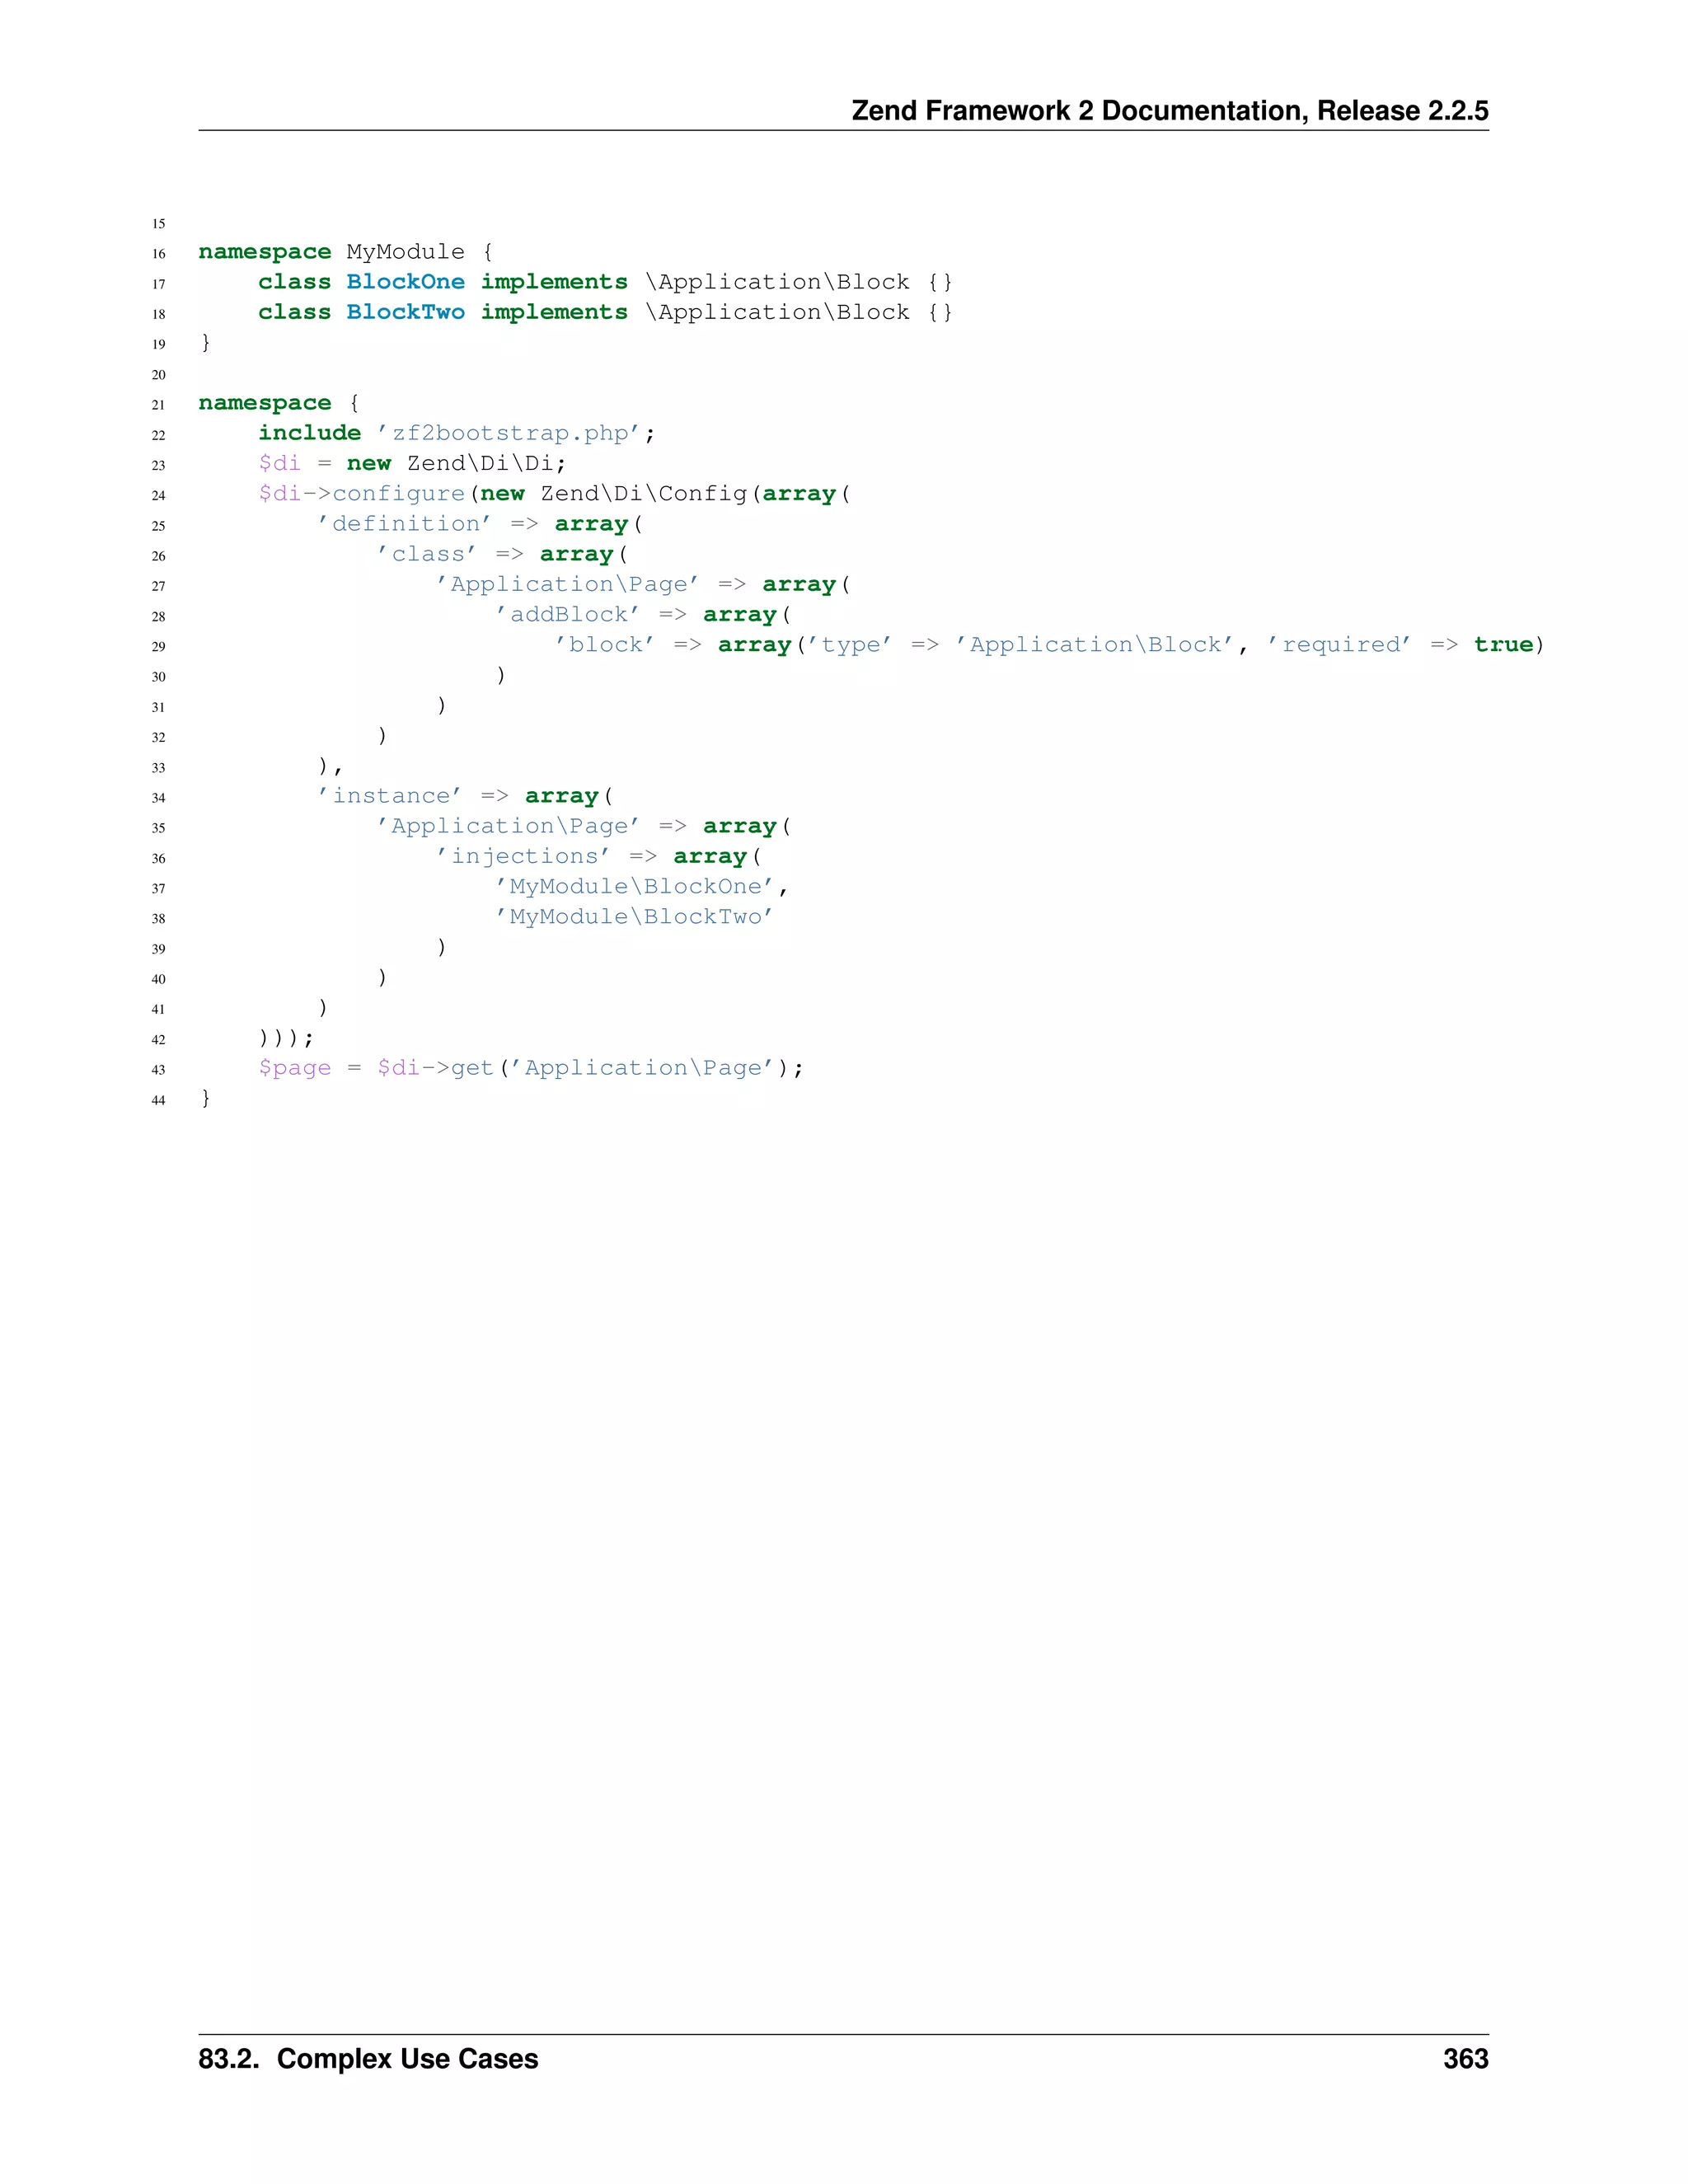Click the class name BlockTwo
Image resolution: width=1688 pixels, height=2184 pixels.
pos(405,312)
